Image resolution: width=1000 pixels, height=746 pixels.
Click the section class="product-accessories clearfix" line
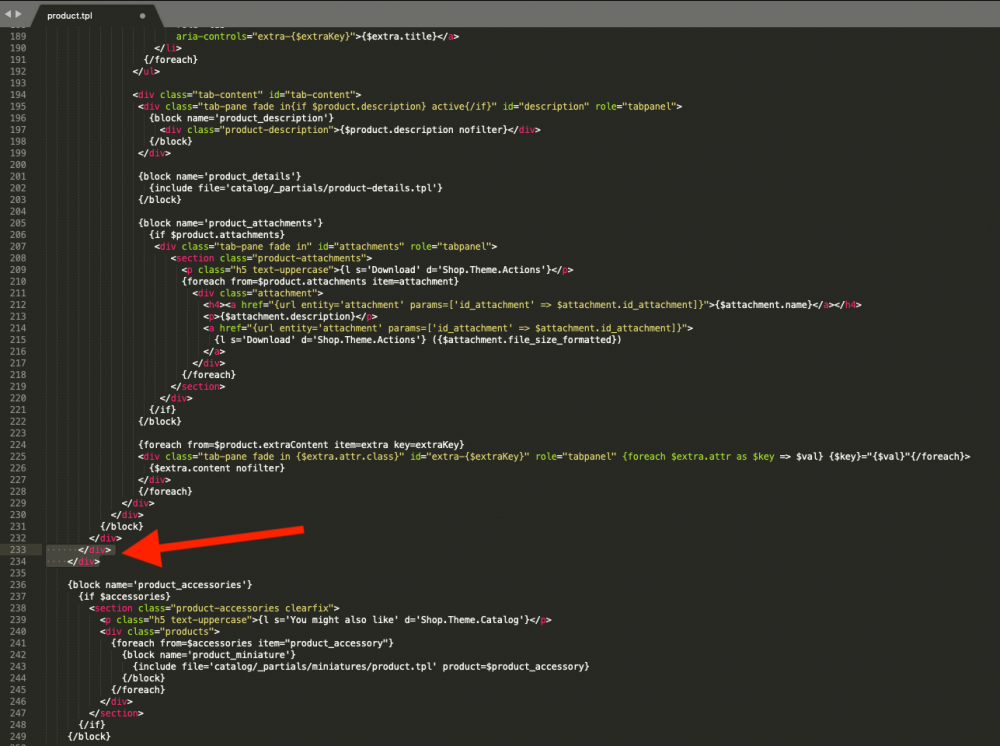pyautogui.click(x=214, y=608)
